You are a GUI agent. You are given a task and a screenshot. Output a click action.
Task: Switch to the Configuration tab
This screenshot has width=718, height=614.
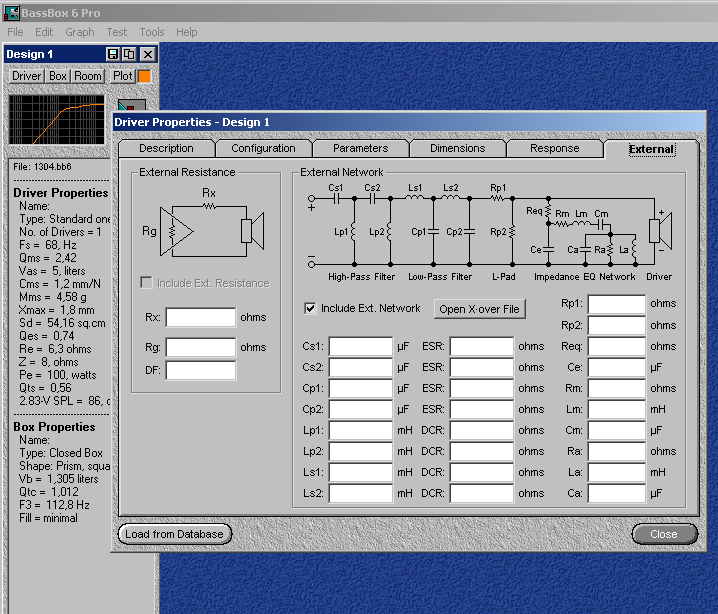coord(263,148)
